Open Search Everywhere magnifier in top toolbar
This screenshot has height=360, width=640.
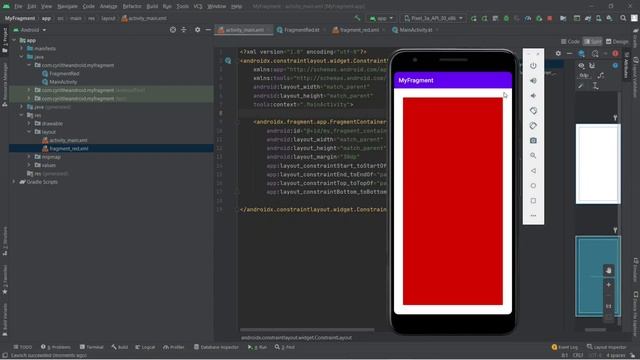point(623,18)
